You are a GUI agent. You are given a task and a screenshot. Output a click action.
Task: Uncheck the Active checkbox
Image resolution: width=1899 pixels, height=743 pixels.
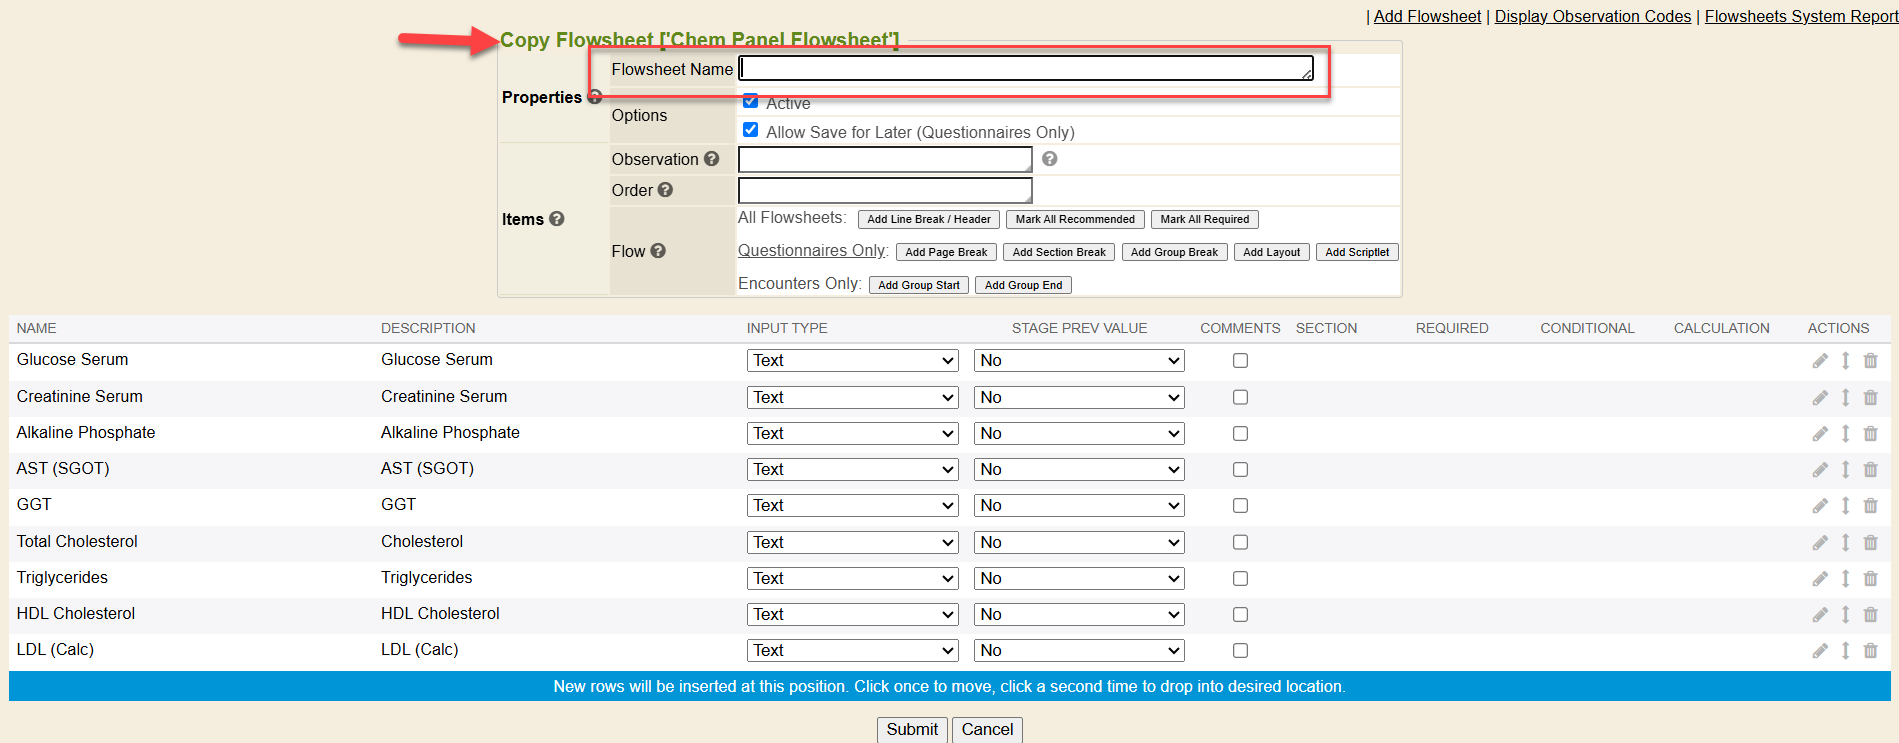click(750, 102)
